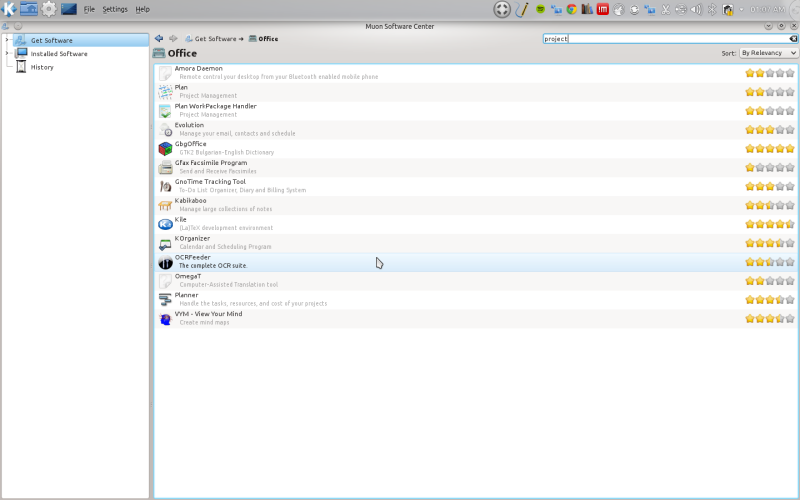Click the GbgOffice cube icon
Screen dimensions: 800x500
click(x=165, y=149)
